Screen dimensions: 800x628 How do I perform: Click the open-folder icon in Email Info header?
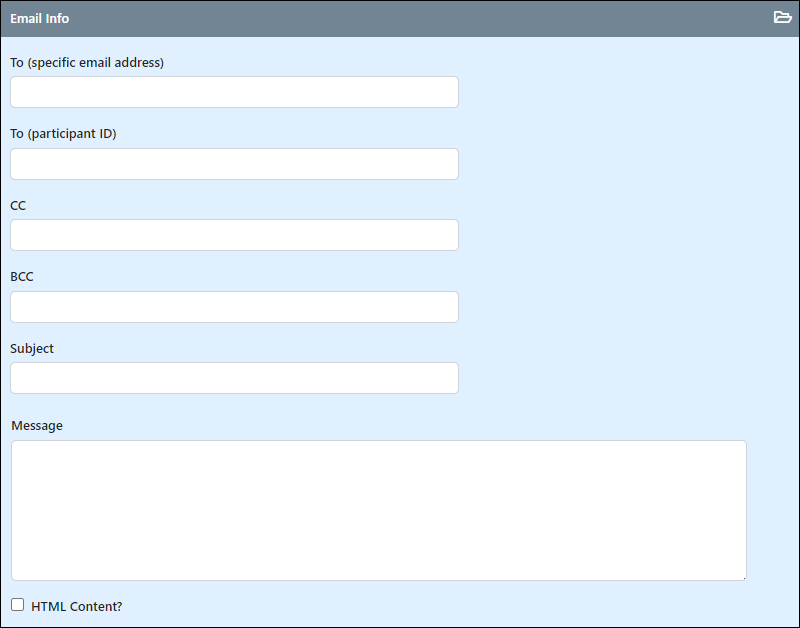click(782, 17)
